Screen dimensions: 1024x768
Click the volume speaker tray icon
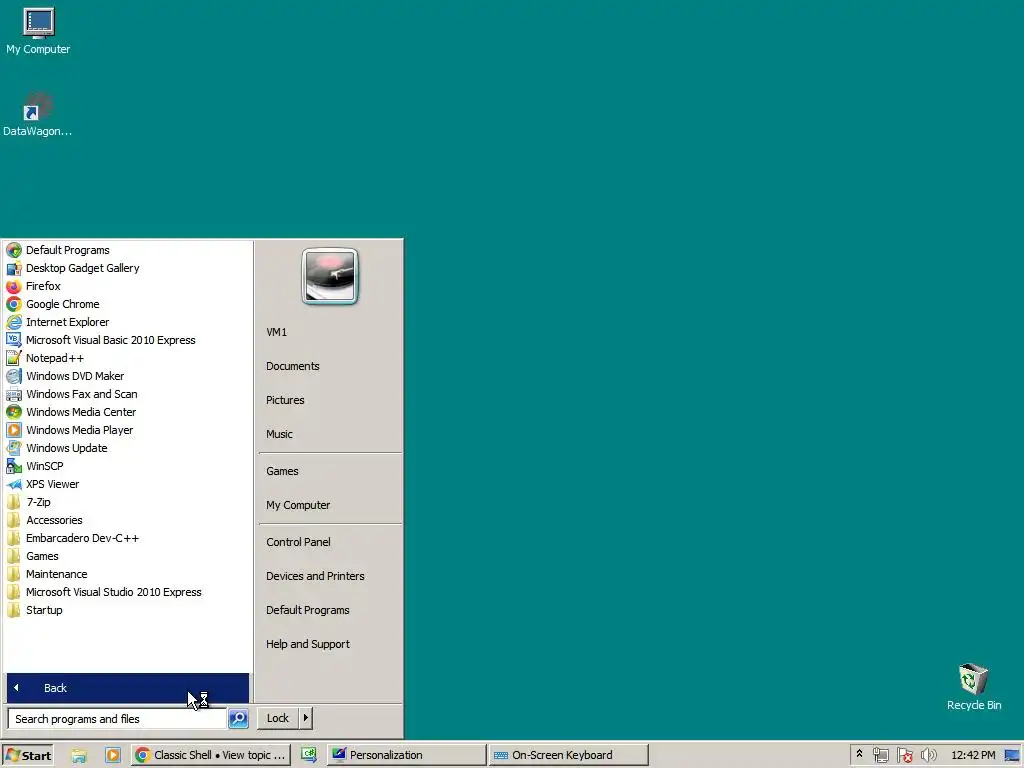point(928,756)
